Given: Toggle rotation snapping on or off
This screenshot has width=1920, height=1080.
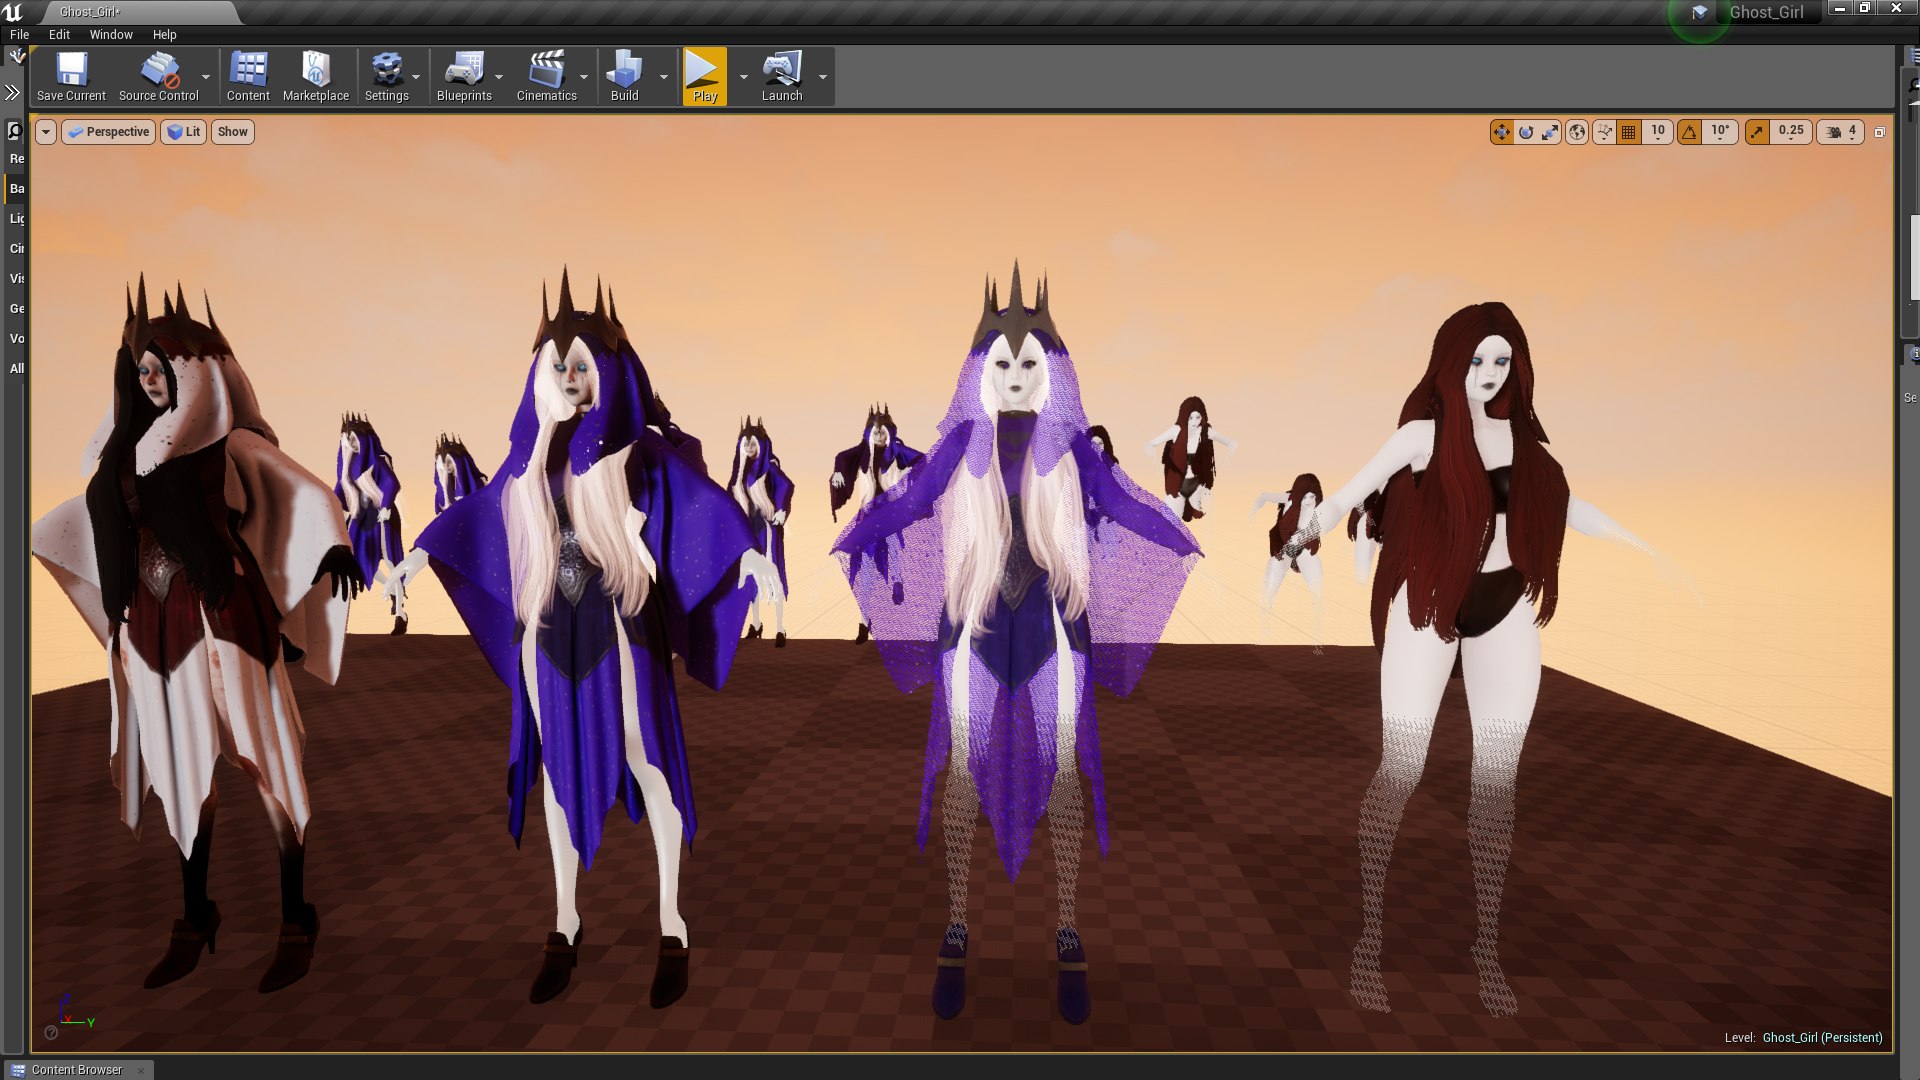Looking at the screenshot, I should (1689, 132).
